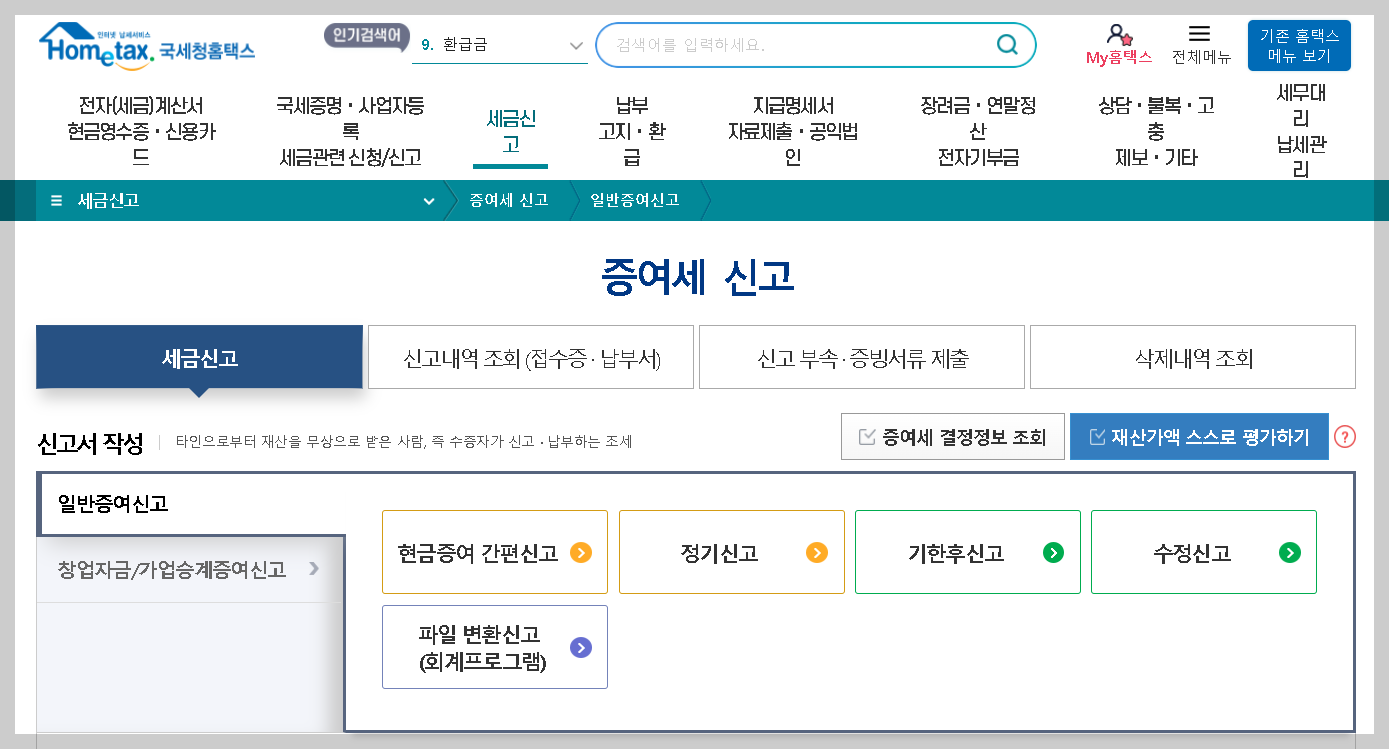1389x749 pixels.
Task: Click the search magnifier icon
Action: [x=1006, y=44]
